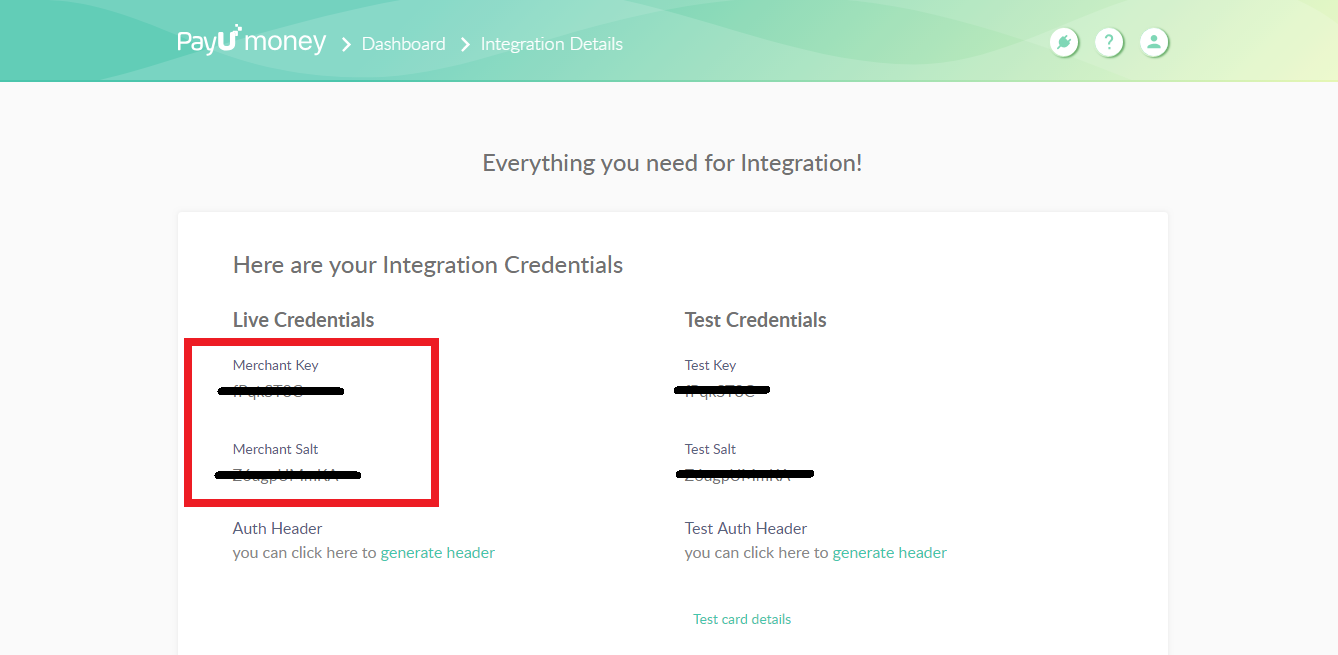
Task: Click the Test Salt label
Action: (710, 449)
